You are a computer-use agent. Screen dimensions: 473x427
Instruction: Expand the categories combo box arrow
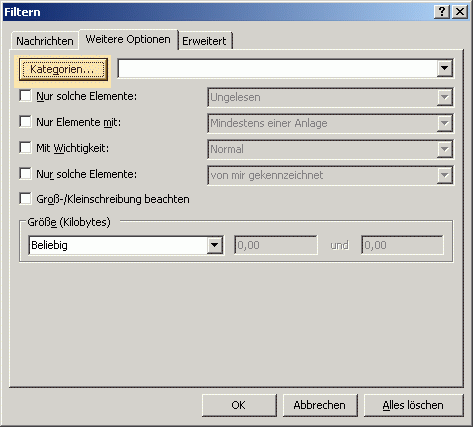pyautogui.click(x=444, y=68)
